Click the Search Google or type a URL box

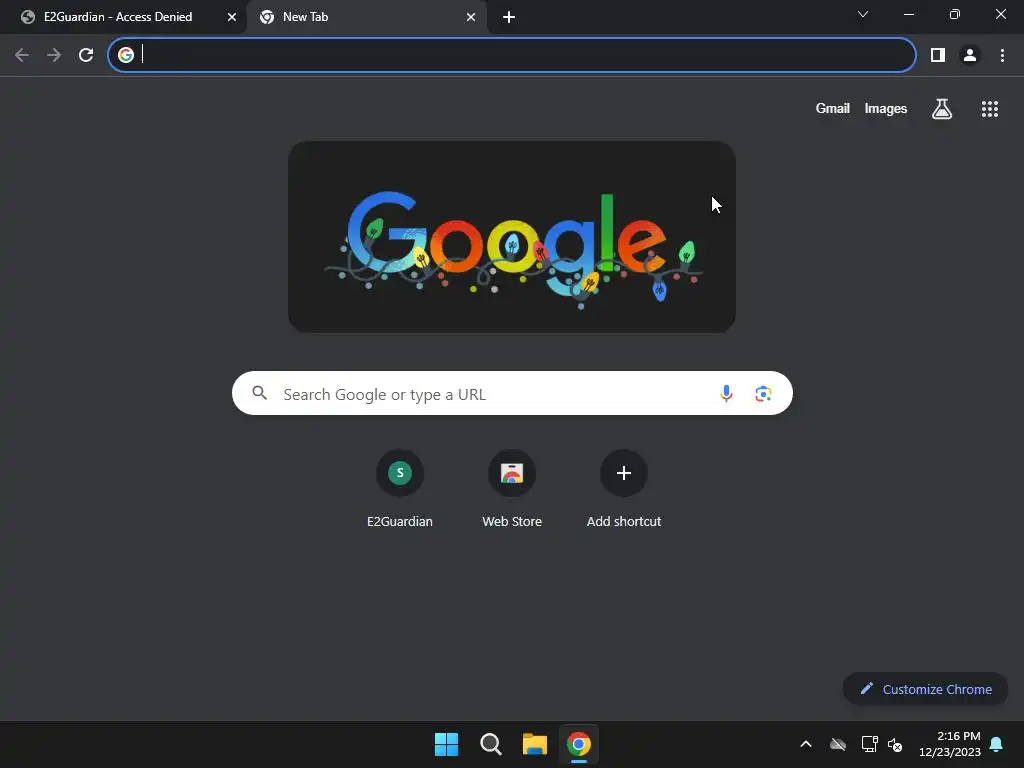coord(512,393)
